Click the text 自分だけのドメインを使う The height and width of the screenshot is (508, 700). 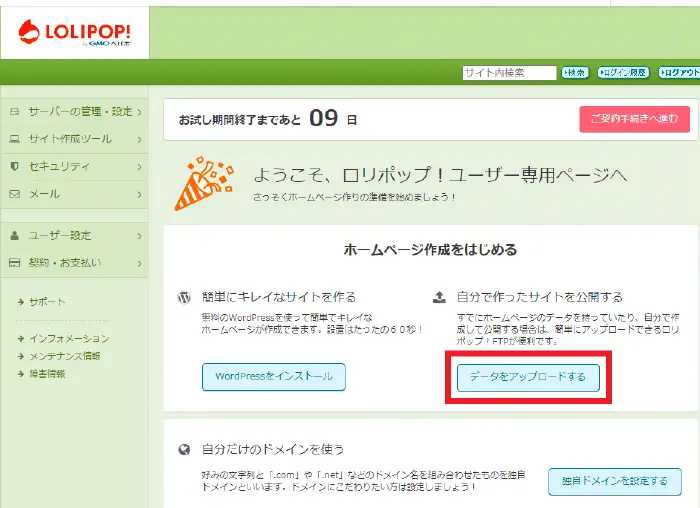[x=273, y=449]
